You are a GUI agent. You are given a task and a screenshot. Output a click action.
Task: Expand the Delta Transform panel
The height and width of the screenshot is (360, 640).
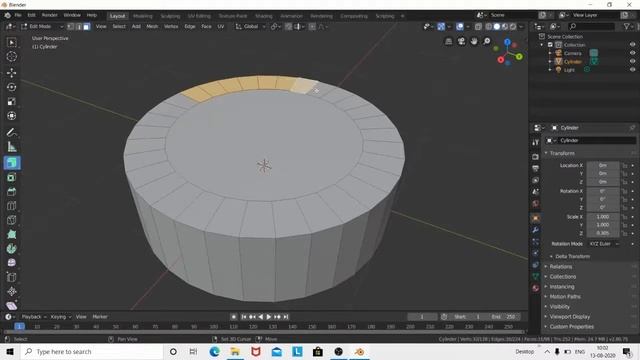[x=572, y=256]
